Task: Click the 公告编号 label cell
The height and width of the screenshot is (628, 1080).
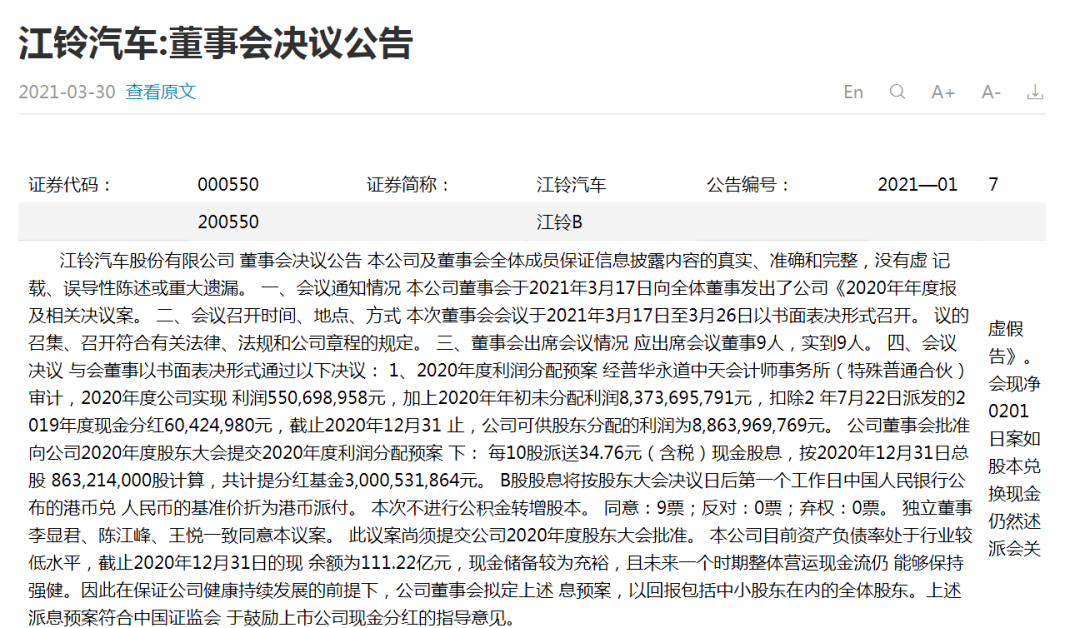Action: pyautogui.click(x=748, y=185)
